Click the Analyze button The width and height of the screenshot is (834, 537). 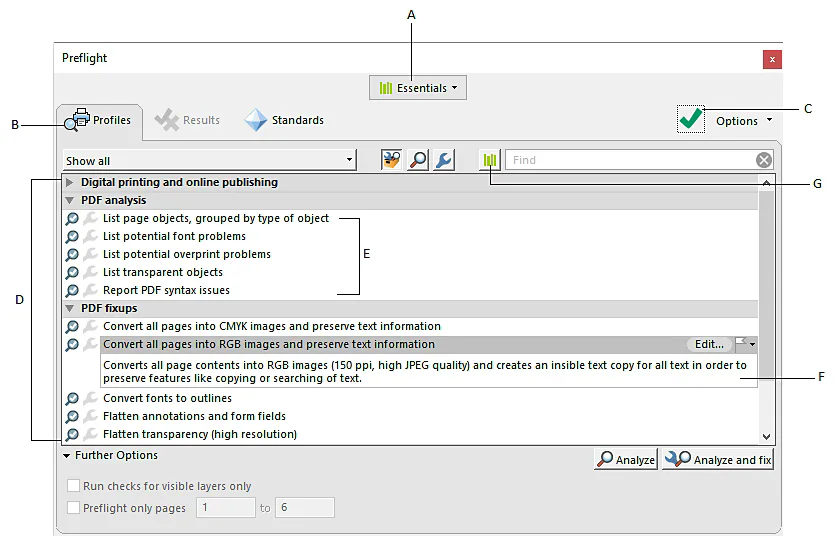click(626, 459)
